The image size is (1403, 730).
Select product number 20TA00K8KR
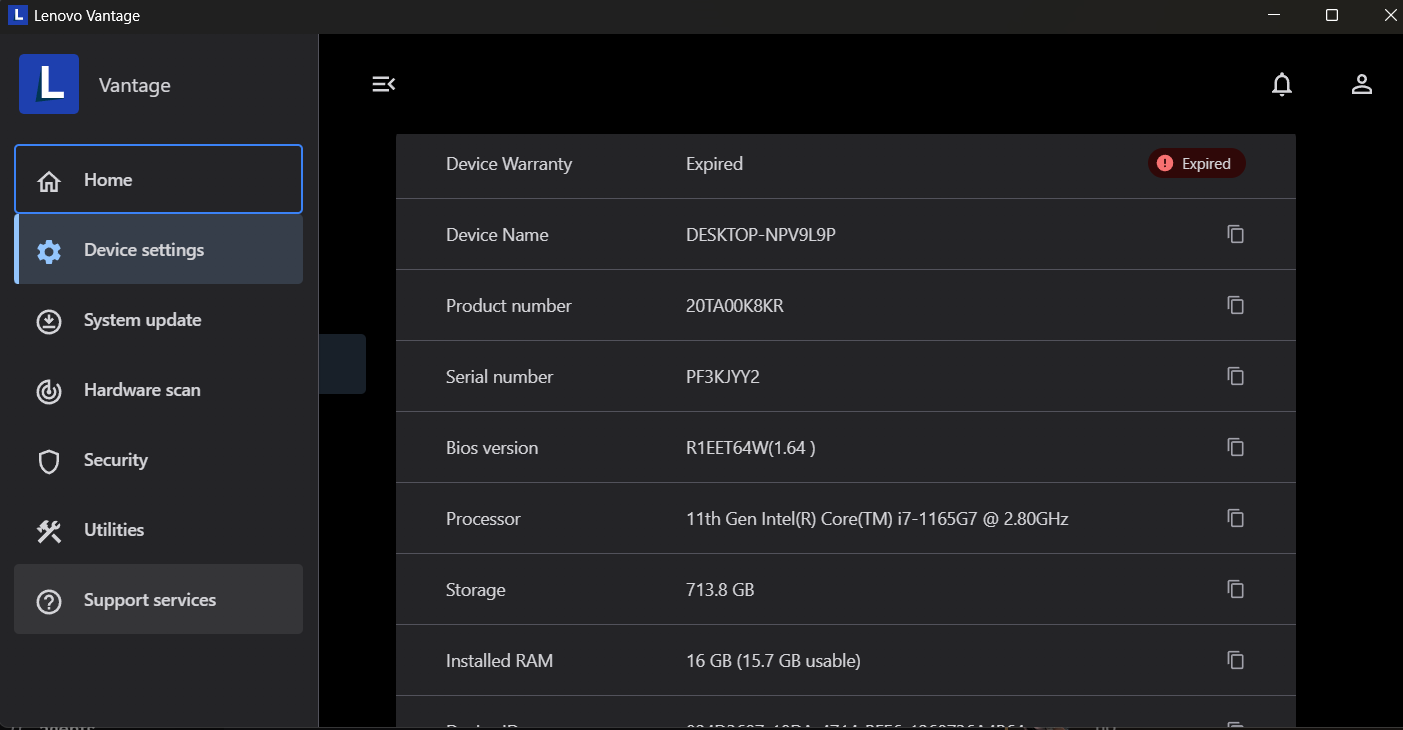(735, 306)
